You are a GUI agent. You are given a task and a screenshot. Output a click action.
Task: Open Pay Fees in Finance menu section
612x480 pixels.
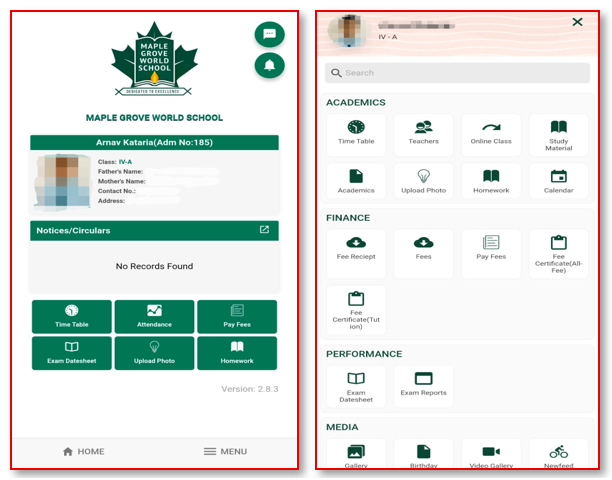coord(491,254)
